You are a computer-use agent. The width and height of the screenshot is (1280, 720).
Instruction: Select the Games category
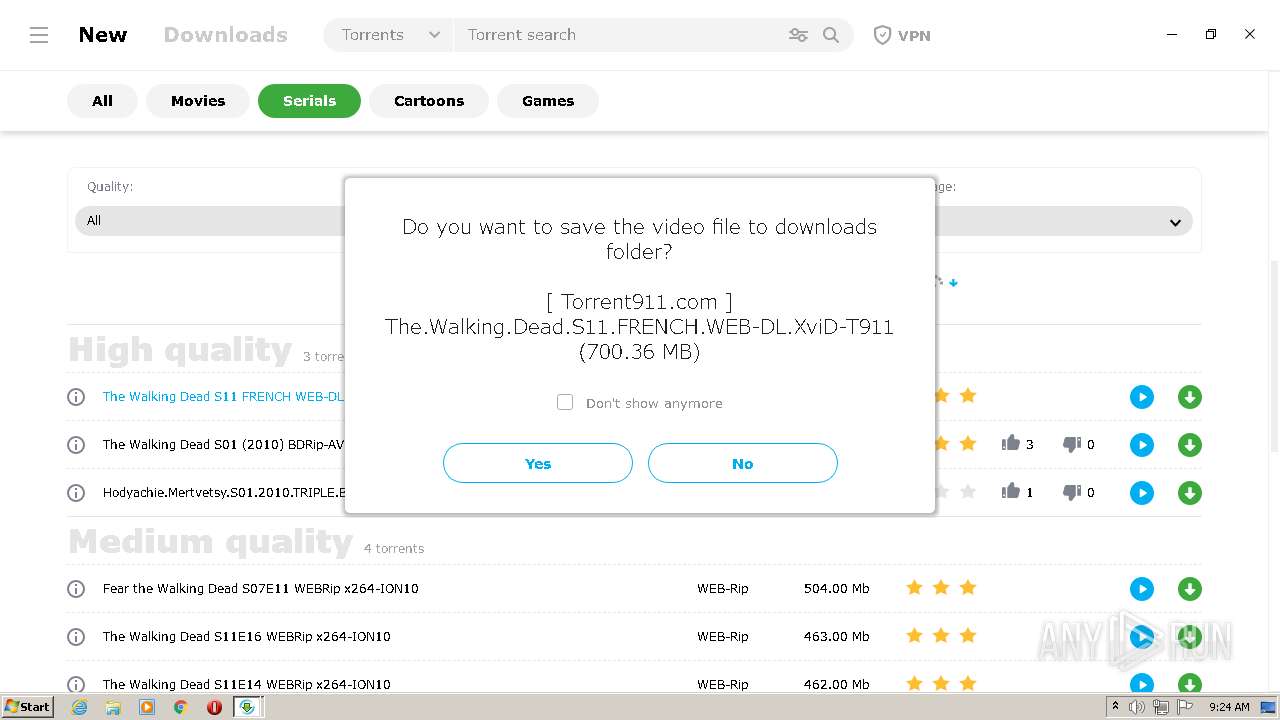[548, 101]
